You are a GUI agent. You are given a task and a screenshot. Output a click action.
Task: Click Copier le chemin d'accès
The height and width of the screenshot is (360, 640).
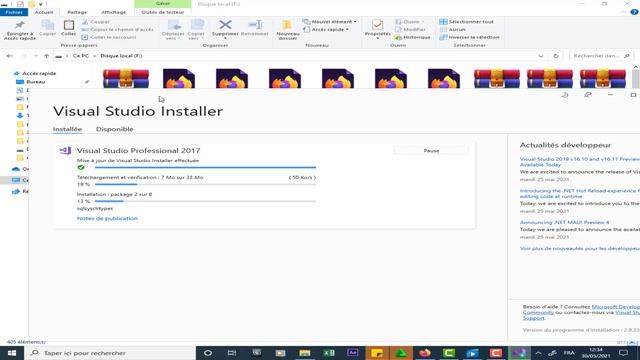[x=118, y=29]
